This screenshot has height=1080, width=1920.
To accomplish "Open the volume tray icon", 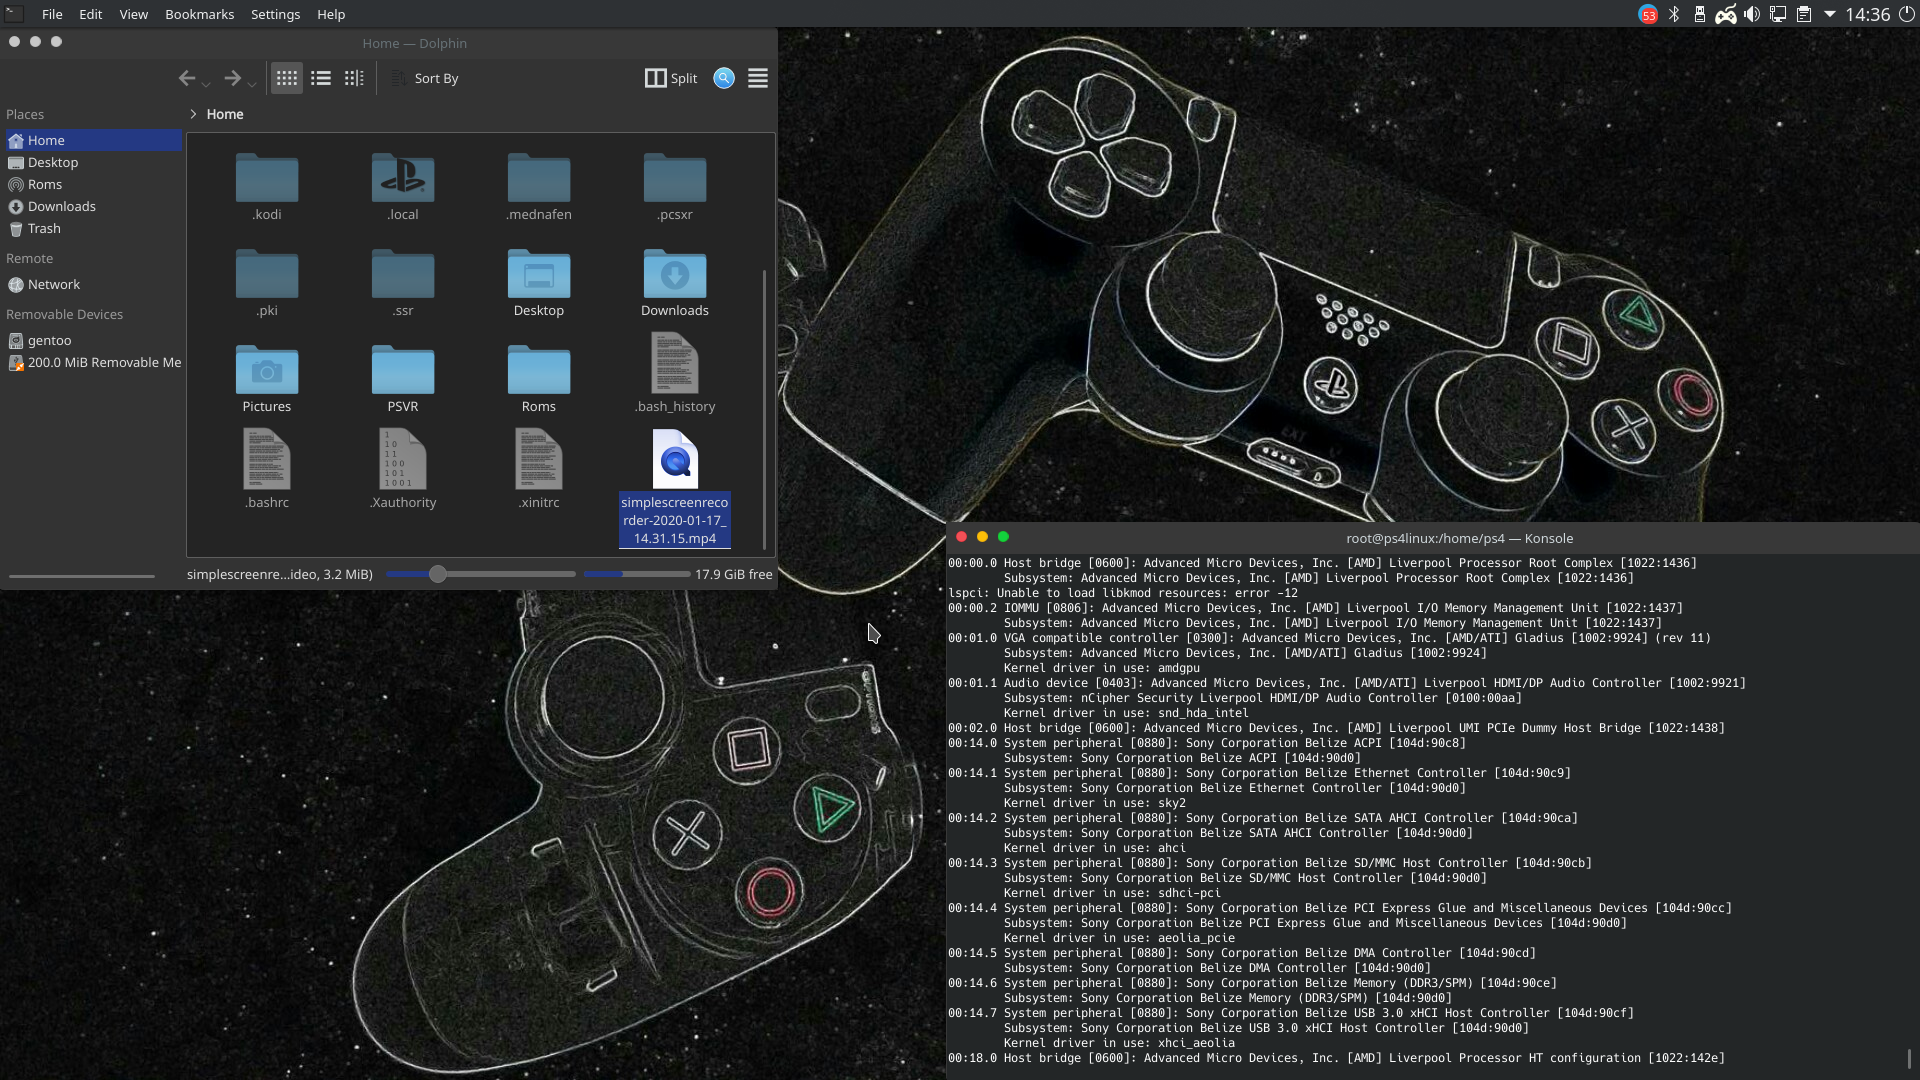I will point(1752,14).
